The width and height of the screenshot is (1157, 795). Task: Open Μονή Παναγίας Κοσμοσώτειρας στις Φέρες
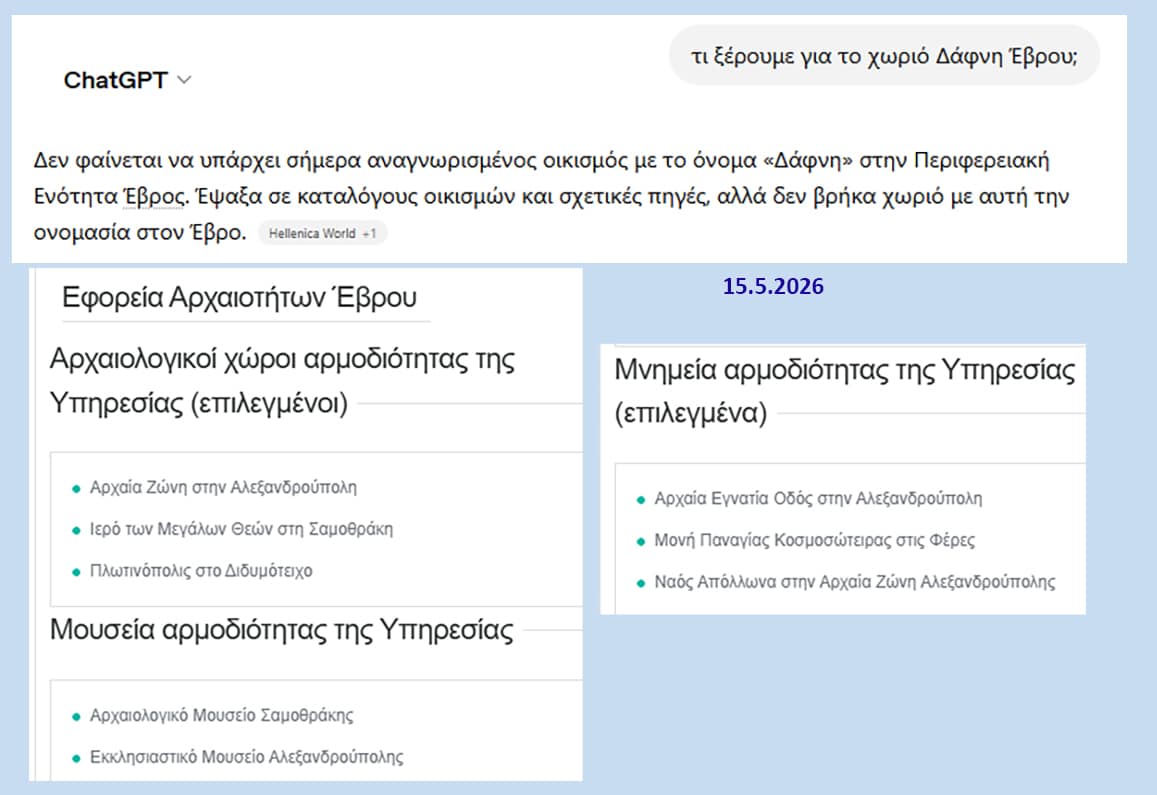[814, 540]
